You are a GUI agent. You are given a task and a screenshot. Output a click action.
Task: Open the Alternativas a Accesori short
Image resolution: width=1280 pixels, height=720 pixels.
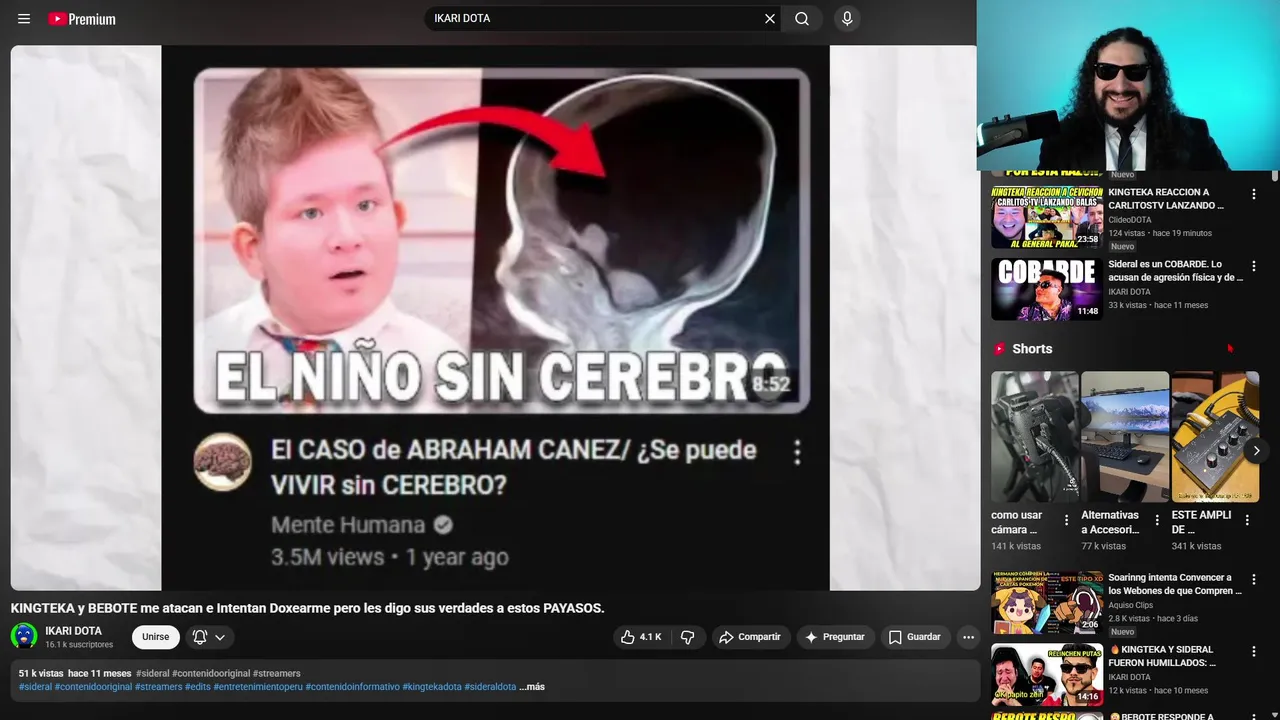click(1125, 436)
